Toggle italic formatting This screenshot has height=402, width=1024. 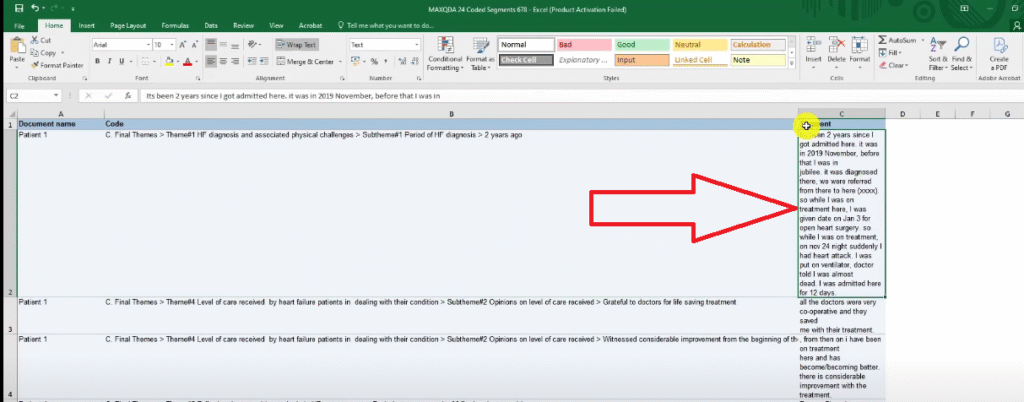tap(109, 61)
